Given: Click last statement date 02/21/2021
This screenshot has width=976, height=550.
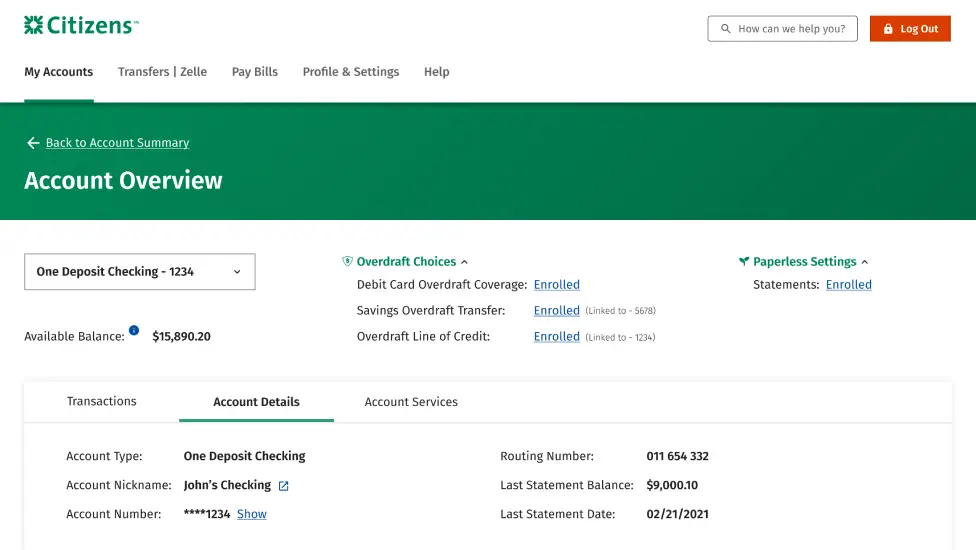Looking at the screenshot, I should (677, 514).
